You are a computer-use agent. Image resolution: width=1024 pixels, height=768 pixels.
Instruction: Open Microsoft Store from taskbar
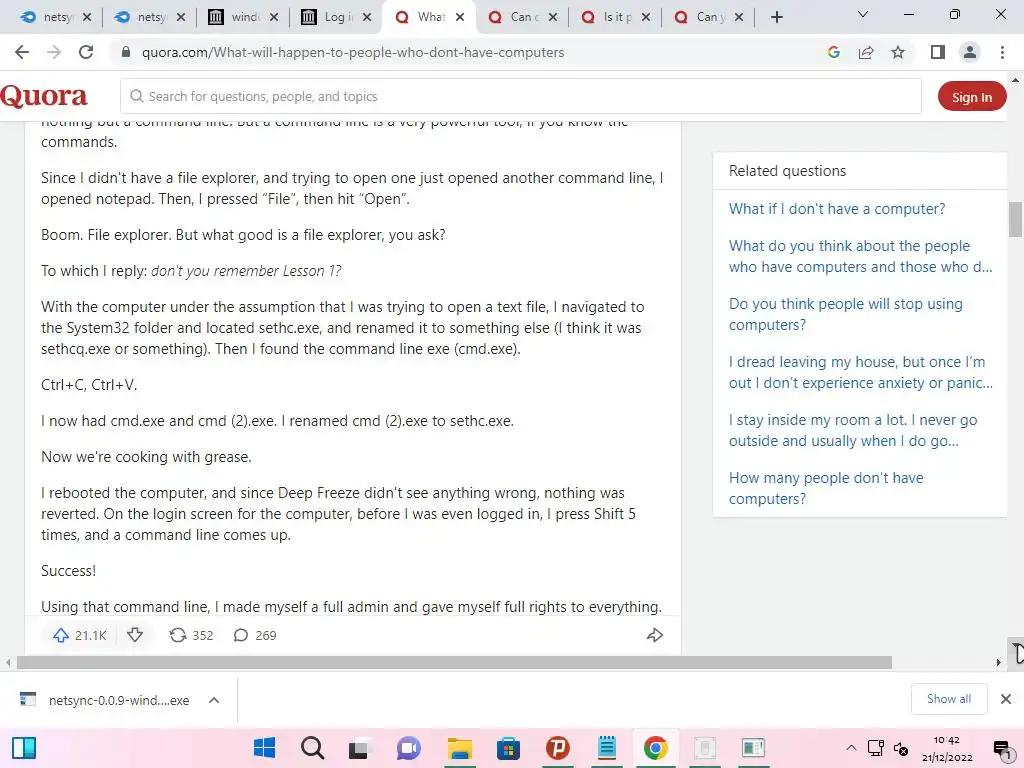508,748
